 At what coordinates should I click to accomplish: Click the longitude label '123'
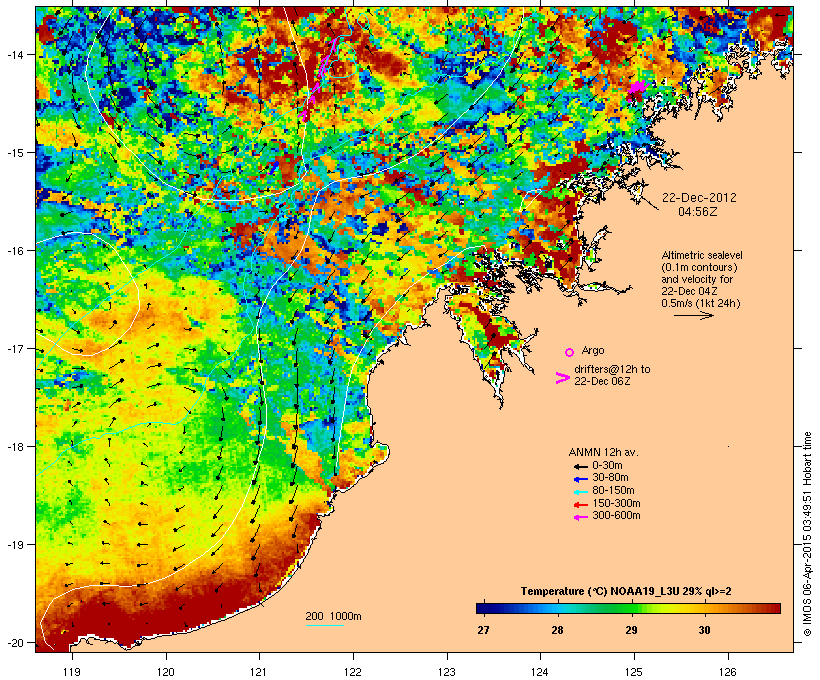pyautogui.click(x=447, y=672)
